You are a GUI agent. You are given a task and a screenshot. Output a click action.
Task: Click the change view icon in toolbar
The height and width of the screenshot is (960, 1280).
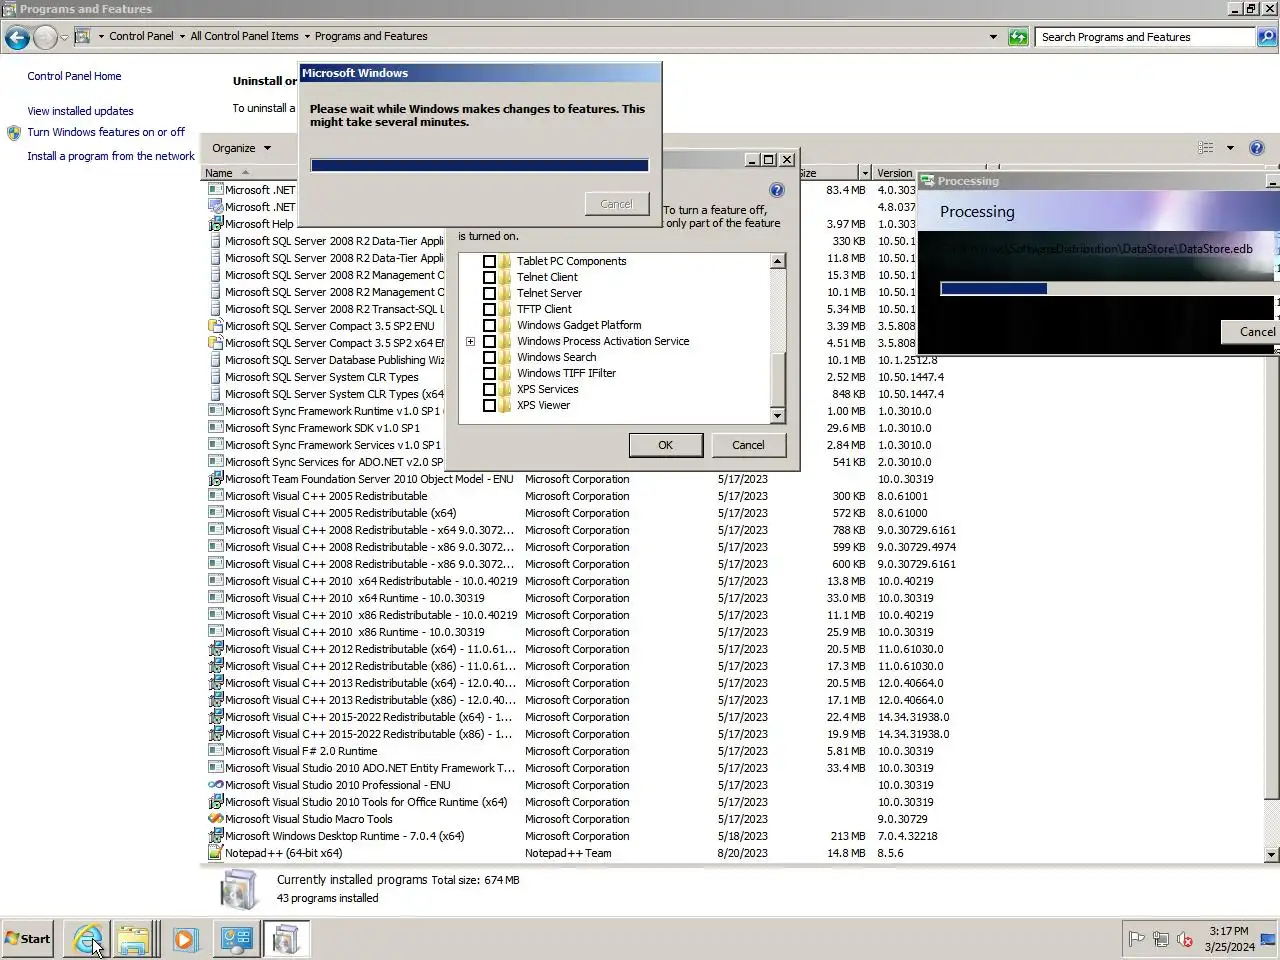coord(1206,148)
